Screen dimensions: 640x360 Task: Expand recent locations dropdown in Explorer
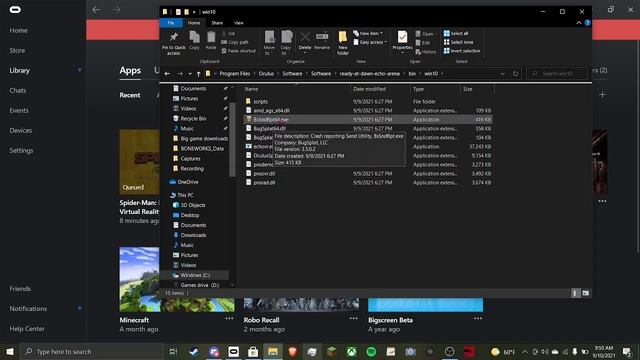tap(190, 74)
